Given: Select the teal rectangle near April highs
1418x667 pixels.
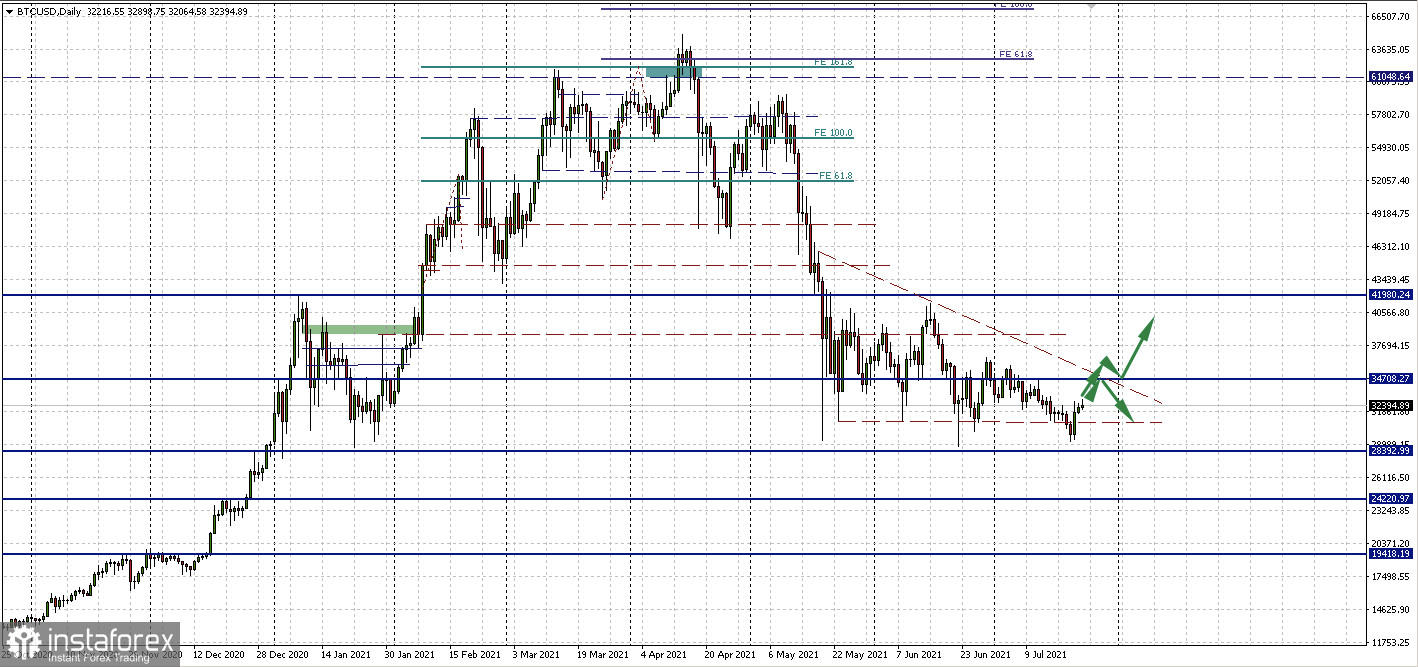Looking at the screenshot, I should [x=674, y=71].
